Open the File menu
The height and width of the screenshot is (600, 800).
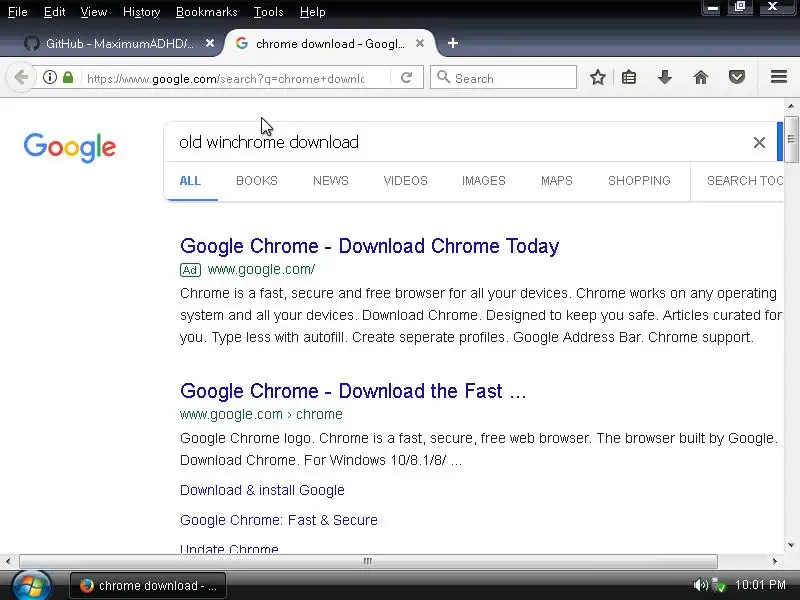pyautogui.click(x=18, y=12)
